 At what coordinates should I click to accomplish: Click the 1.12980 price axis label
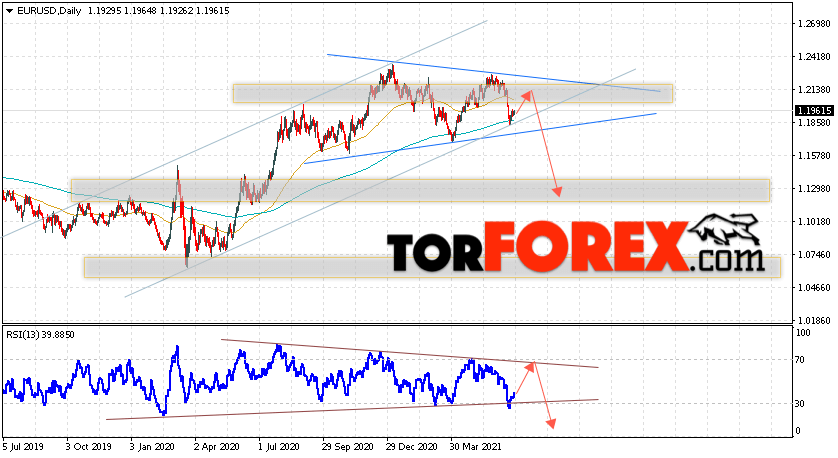[814, 189]
